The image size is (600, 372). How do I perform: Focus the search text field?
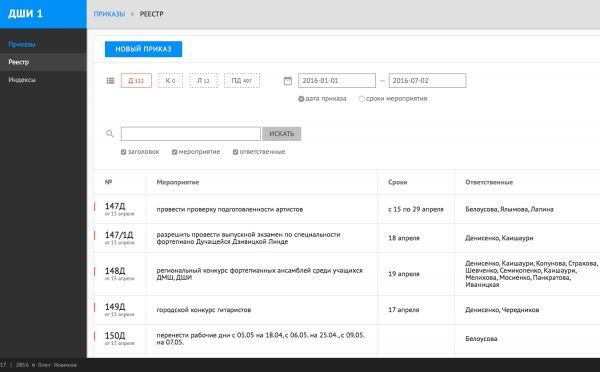coord(191,134)
